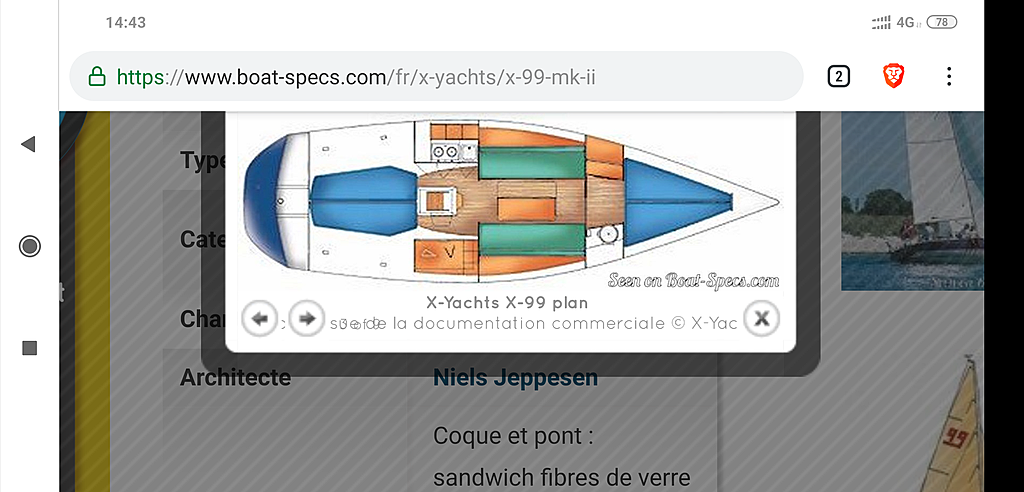Click the boat-specs.com address bar URL
Screen dimensions: 1024x492
pyautogui.click(x=356, y=76)
